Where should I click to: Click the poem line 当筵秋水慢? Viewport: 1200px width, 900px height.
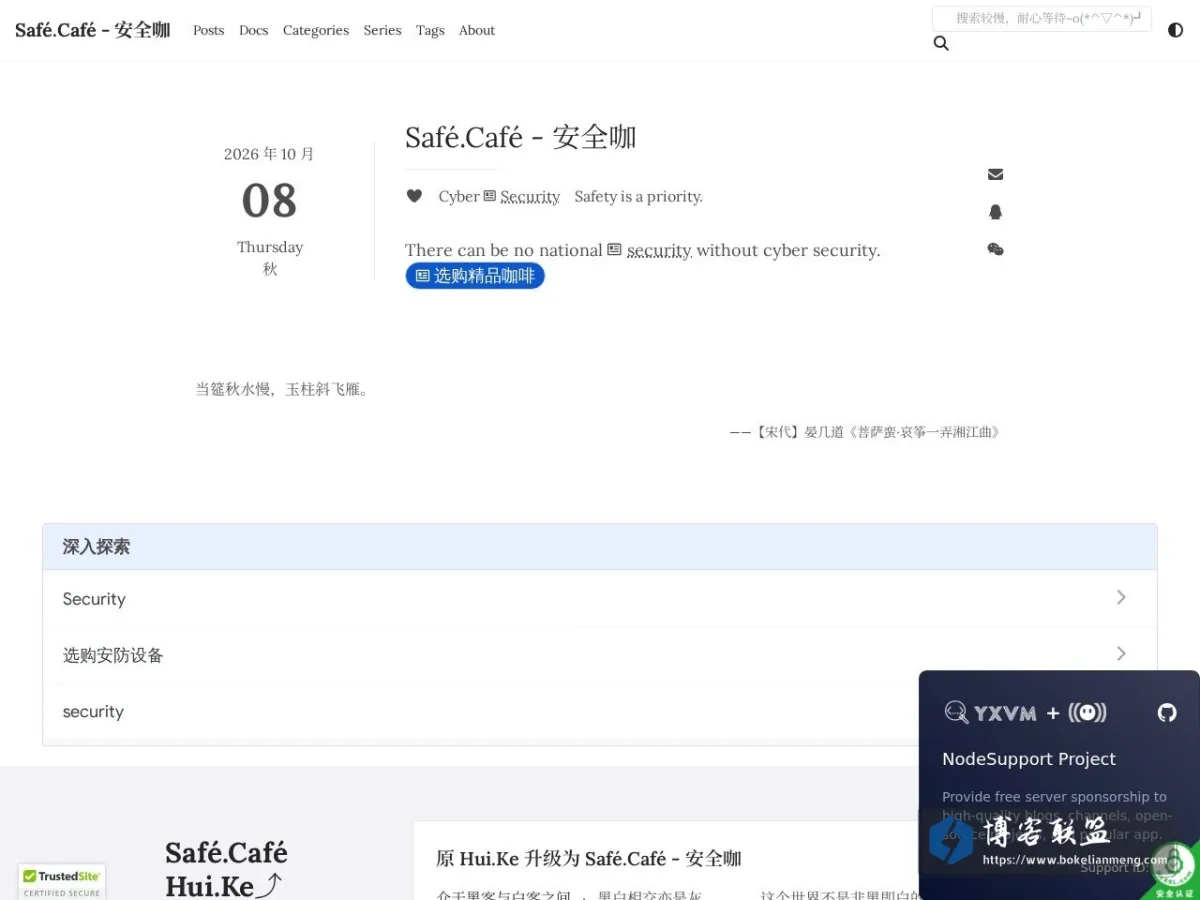click(282, 389)
